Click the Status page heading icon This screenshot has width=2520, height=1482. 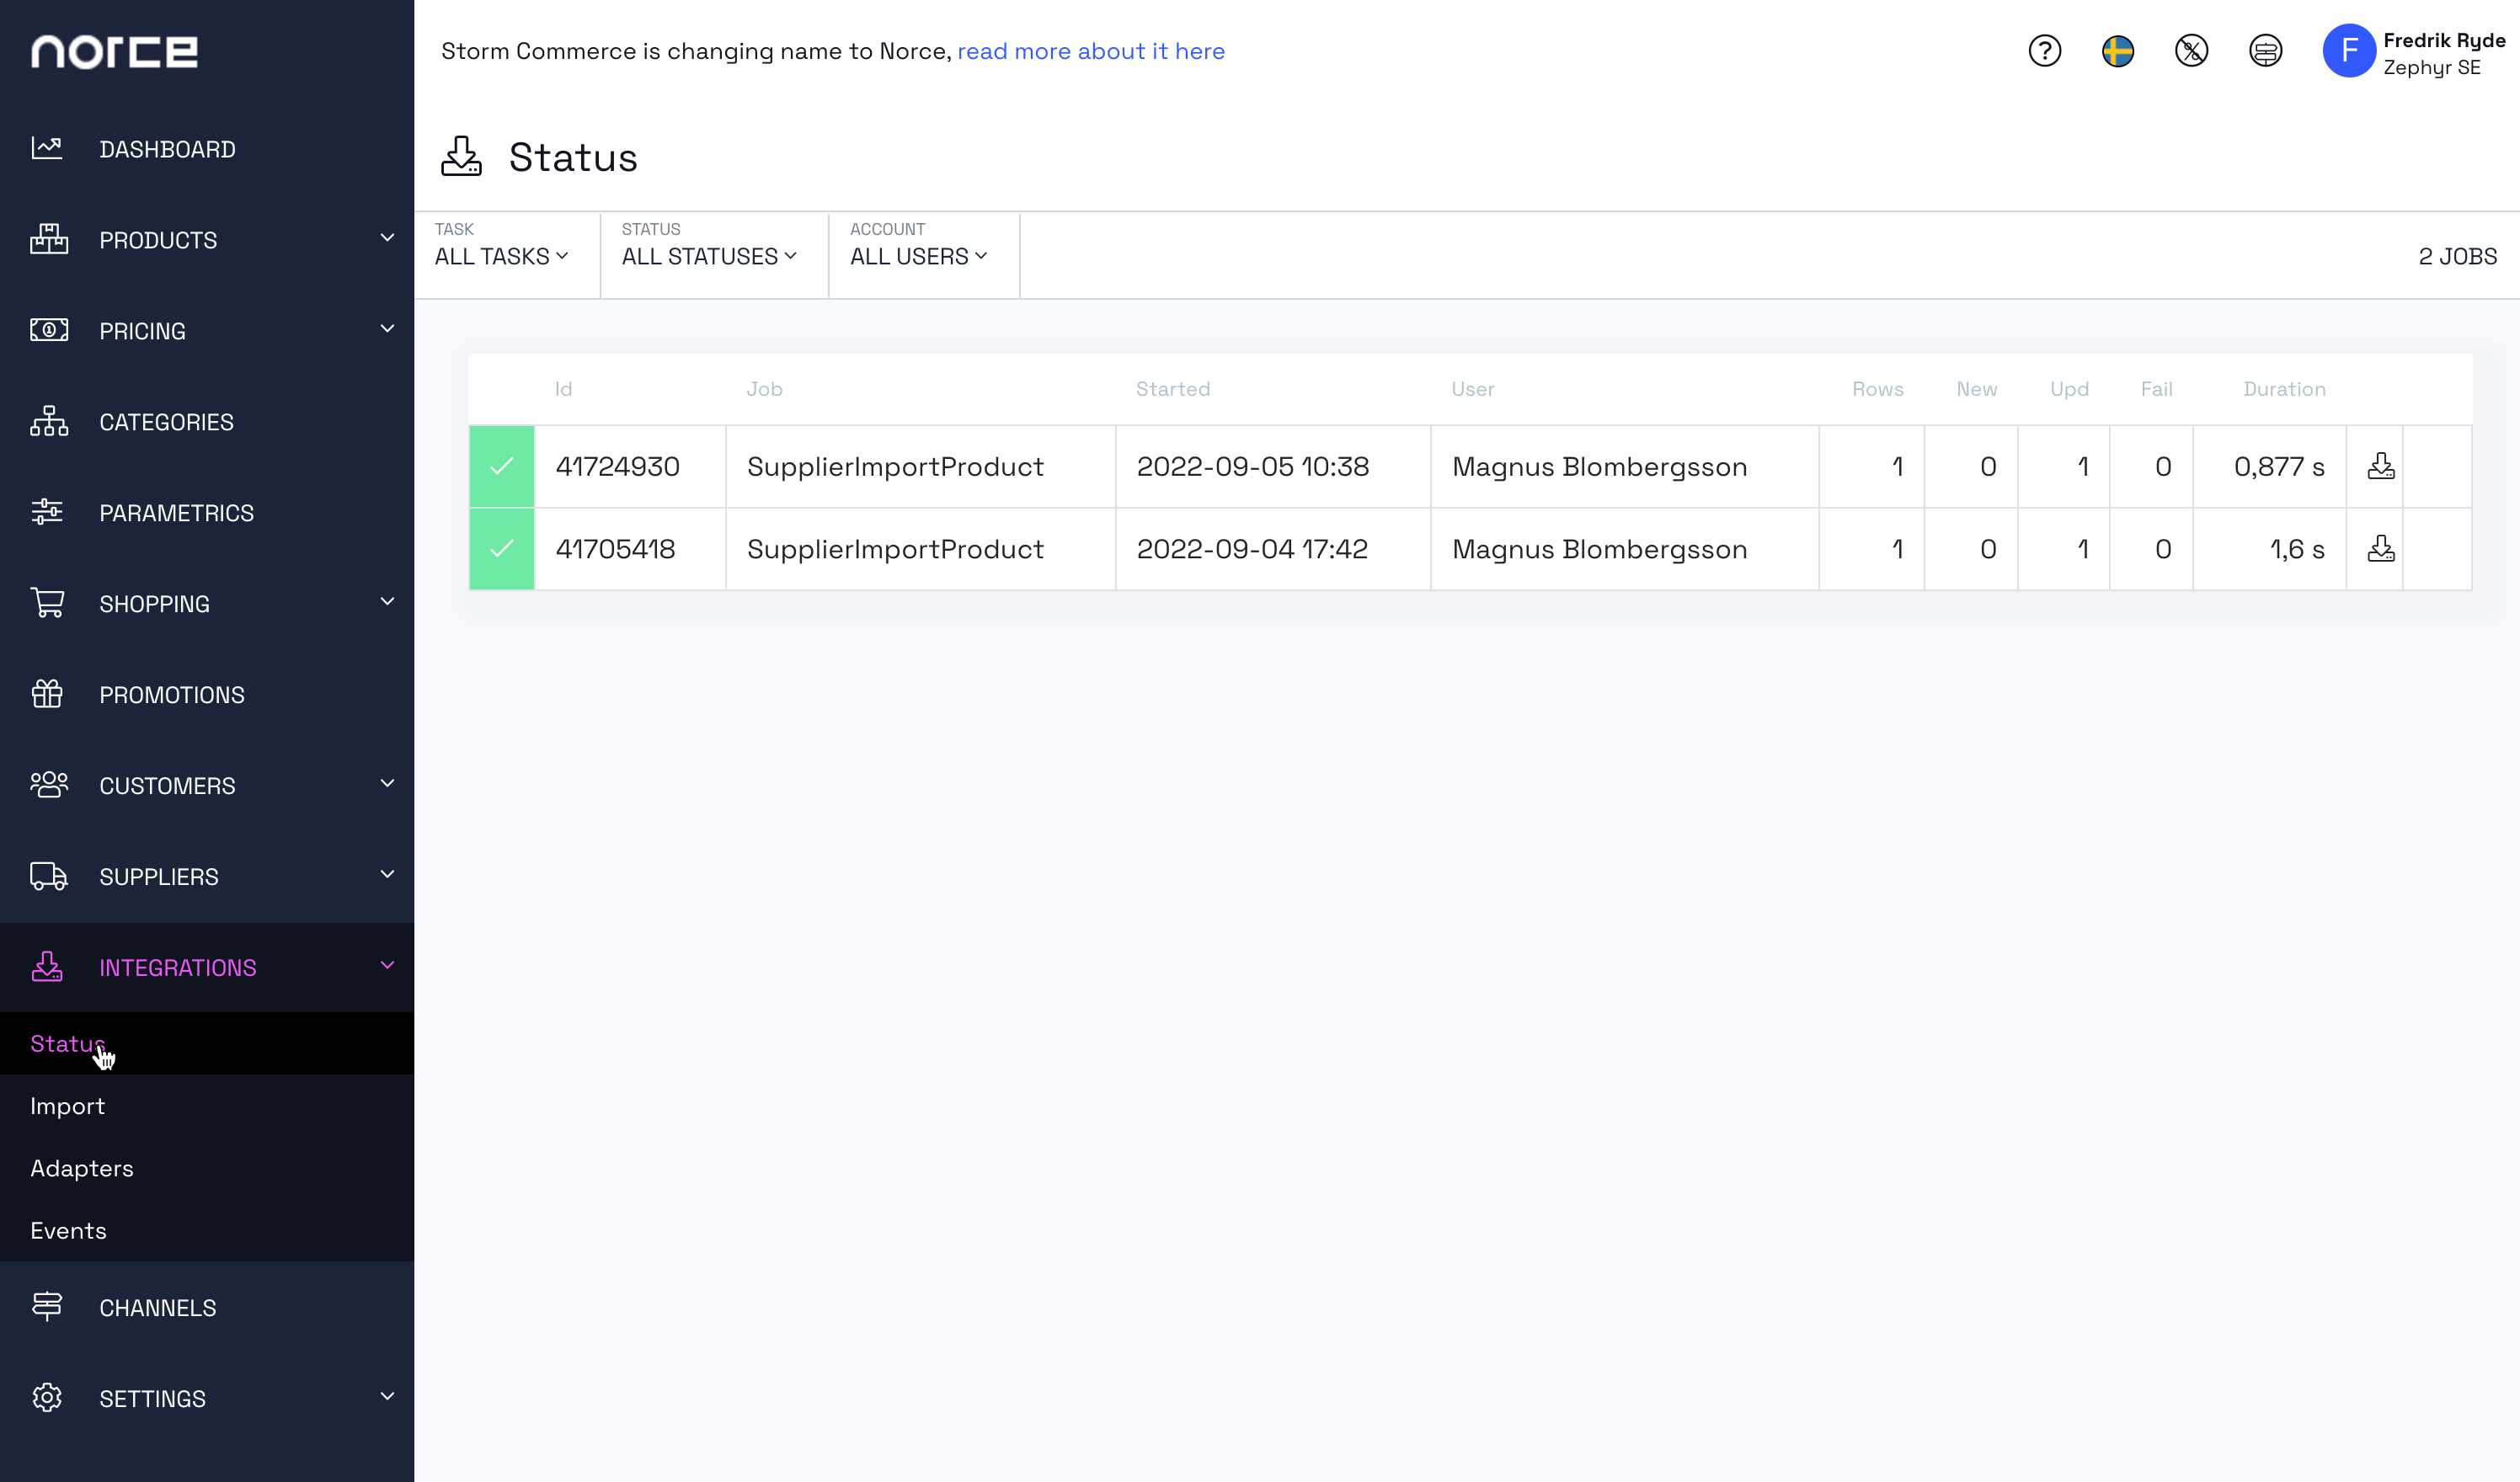pos(461,157)
